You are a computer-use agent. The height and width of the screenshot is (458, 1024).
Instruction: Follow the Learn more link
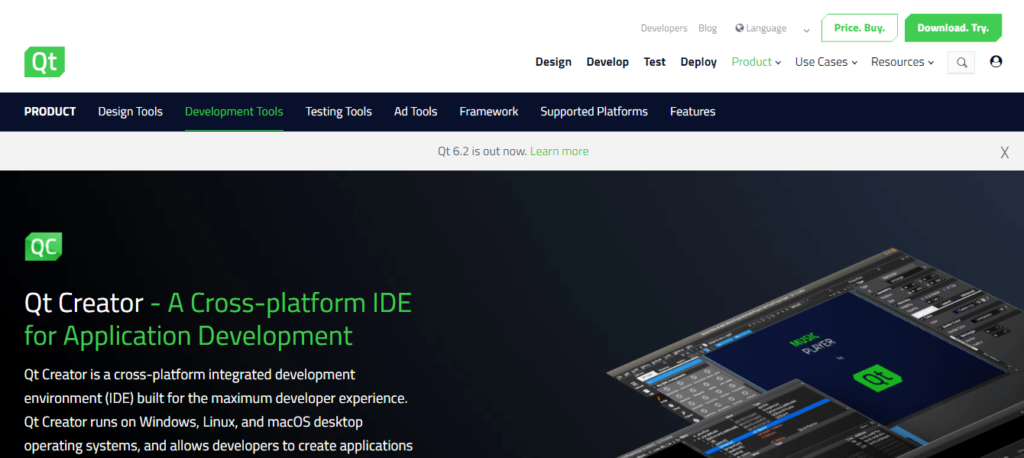pos(559,152)
